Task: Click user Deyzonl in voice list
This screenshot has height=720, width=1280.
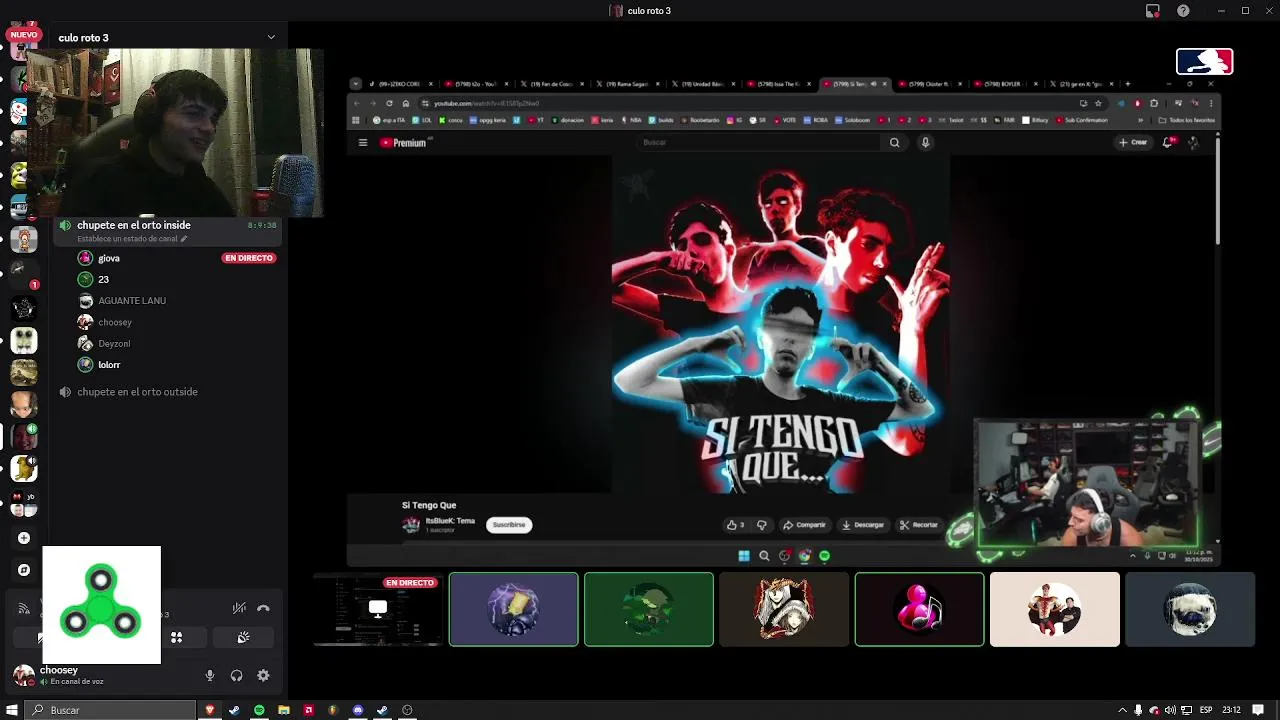Action: (x=114, y=344)
